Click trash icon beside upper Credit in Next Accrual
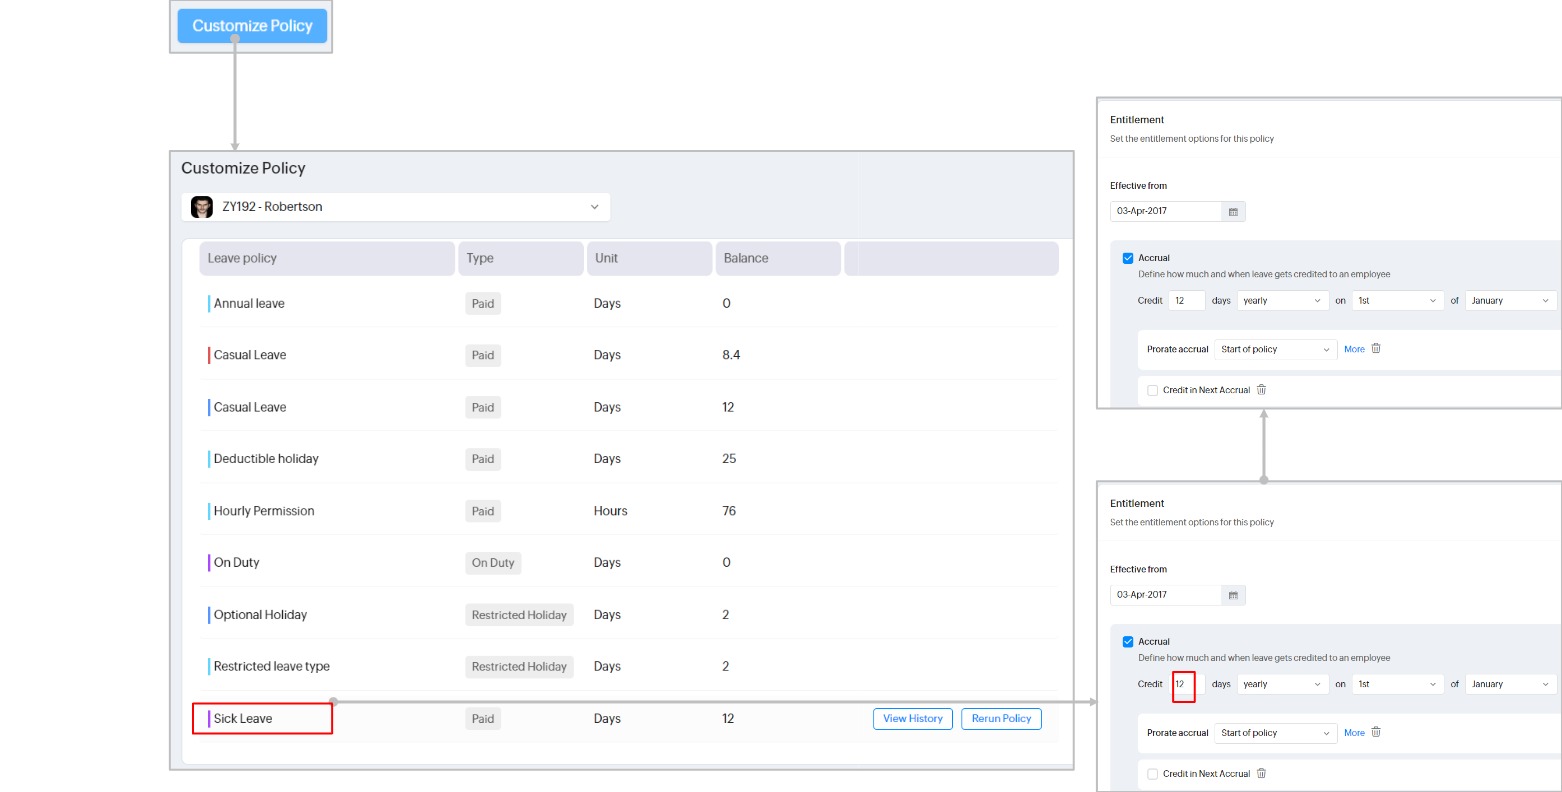This screenshot has height=792, width=1562. (x=1261, y=390)
